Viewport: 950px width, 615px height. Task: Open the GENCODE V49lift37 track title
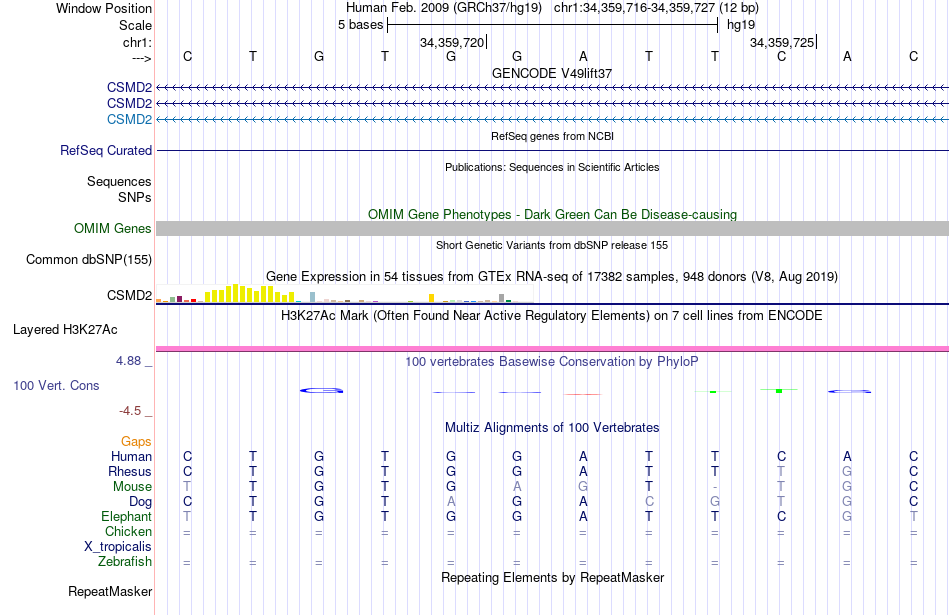pos(552,73)
